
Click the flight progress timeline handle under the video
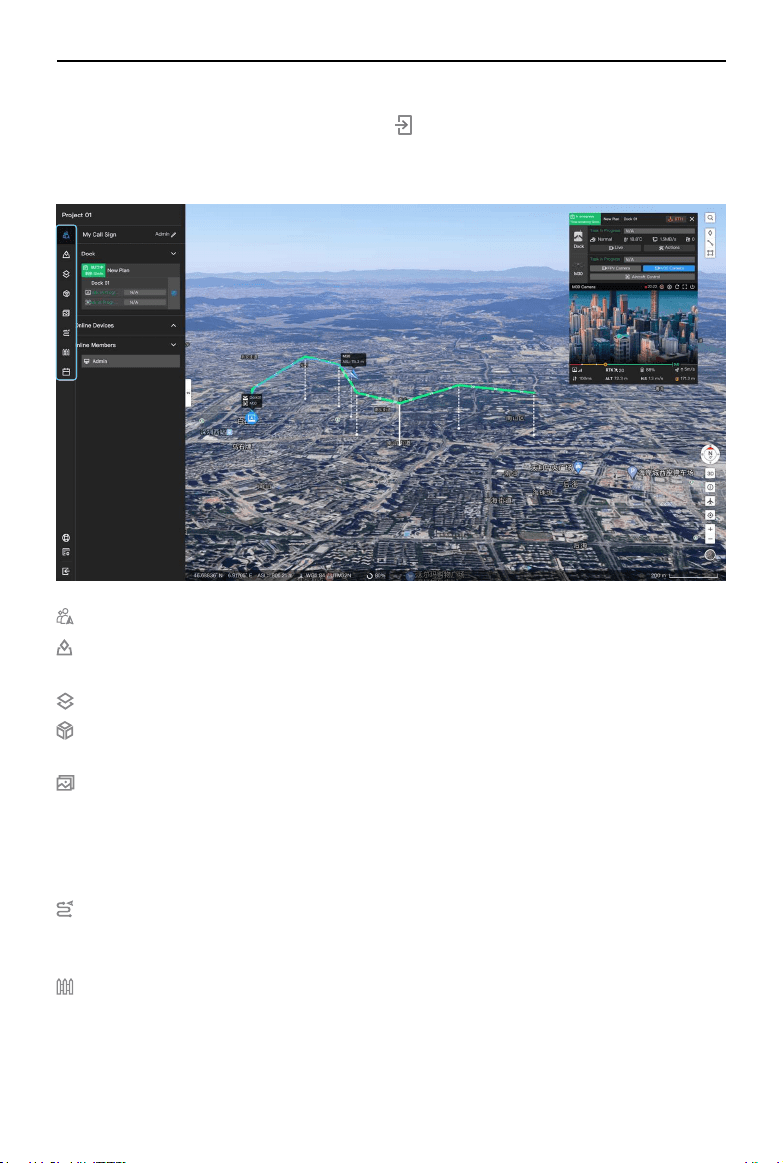pos(606,364)
